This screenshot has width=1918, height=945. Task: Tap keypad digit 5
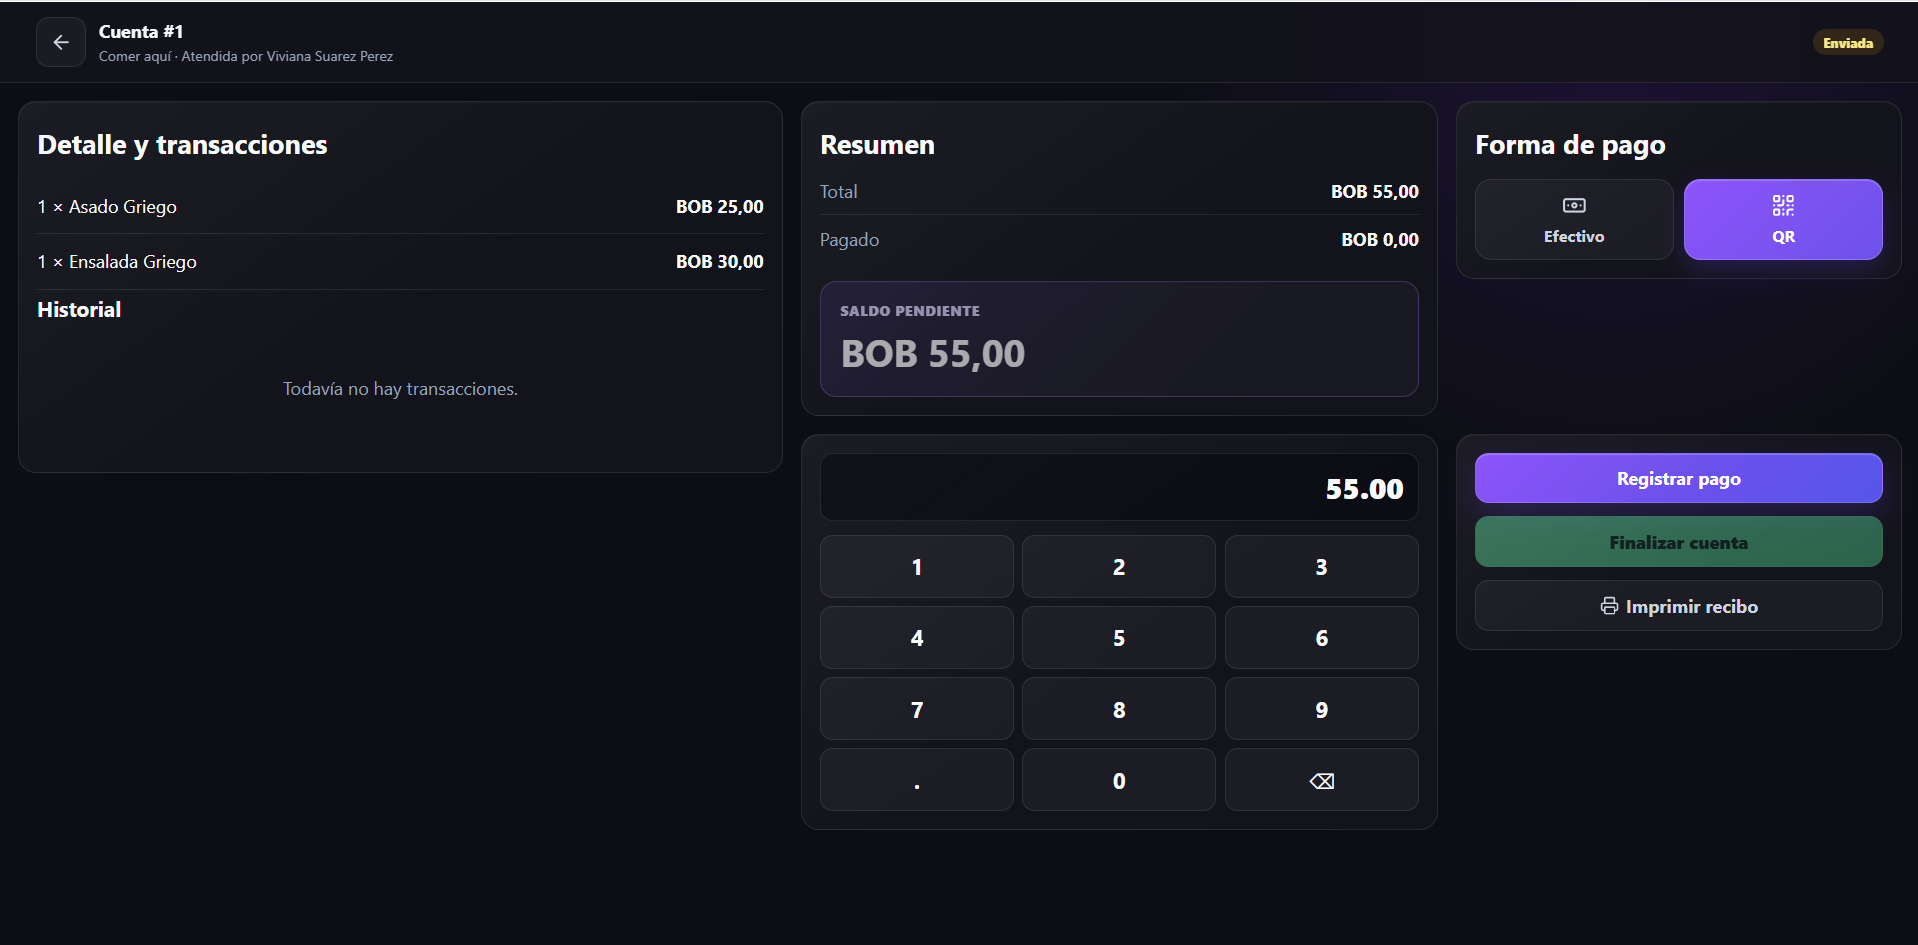point(1119,638)
